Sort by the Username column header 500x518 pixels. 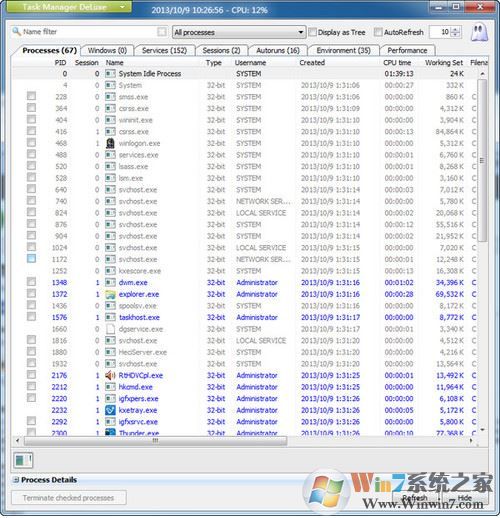(250, 63)
